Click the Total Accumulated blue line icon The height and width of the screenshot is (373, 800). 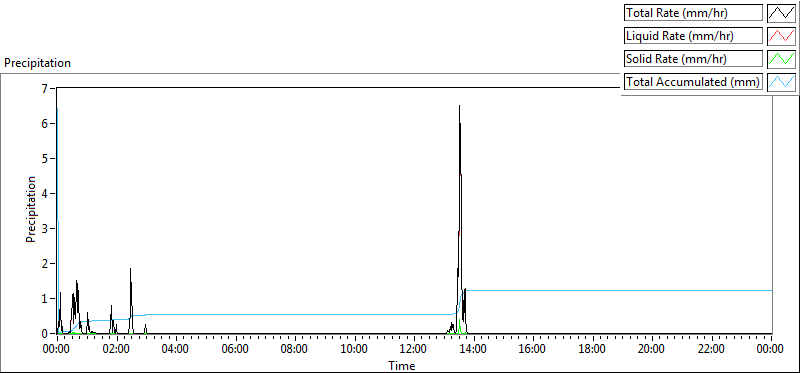pos(781,81)
